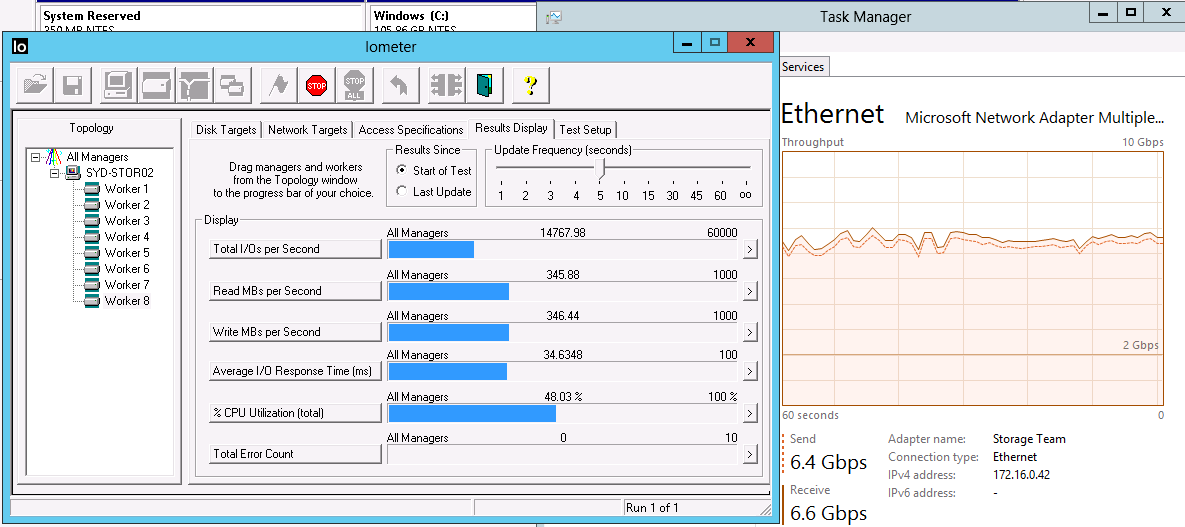Collapse the SYD-STOR02 manager node
This screenshot has height=527, width=1185.
point(54,173)
